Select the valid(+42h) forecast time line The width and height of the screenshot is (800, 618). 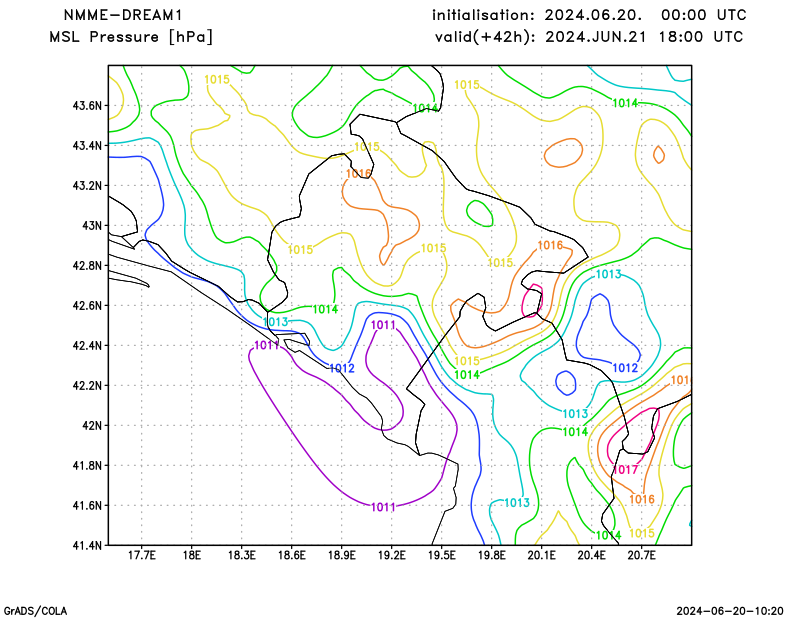[x=589, y=37]
